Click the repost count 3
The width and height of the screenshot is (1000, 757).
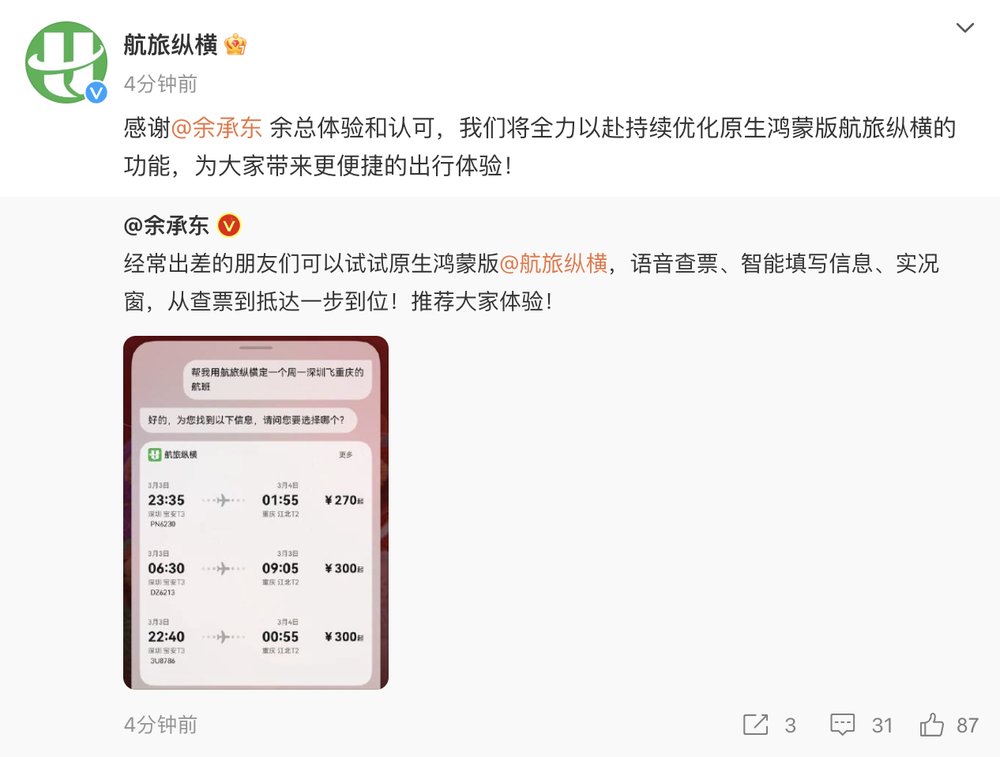pos(790,725)
